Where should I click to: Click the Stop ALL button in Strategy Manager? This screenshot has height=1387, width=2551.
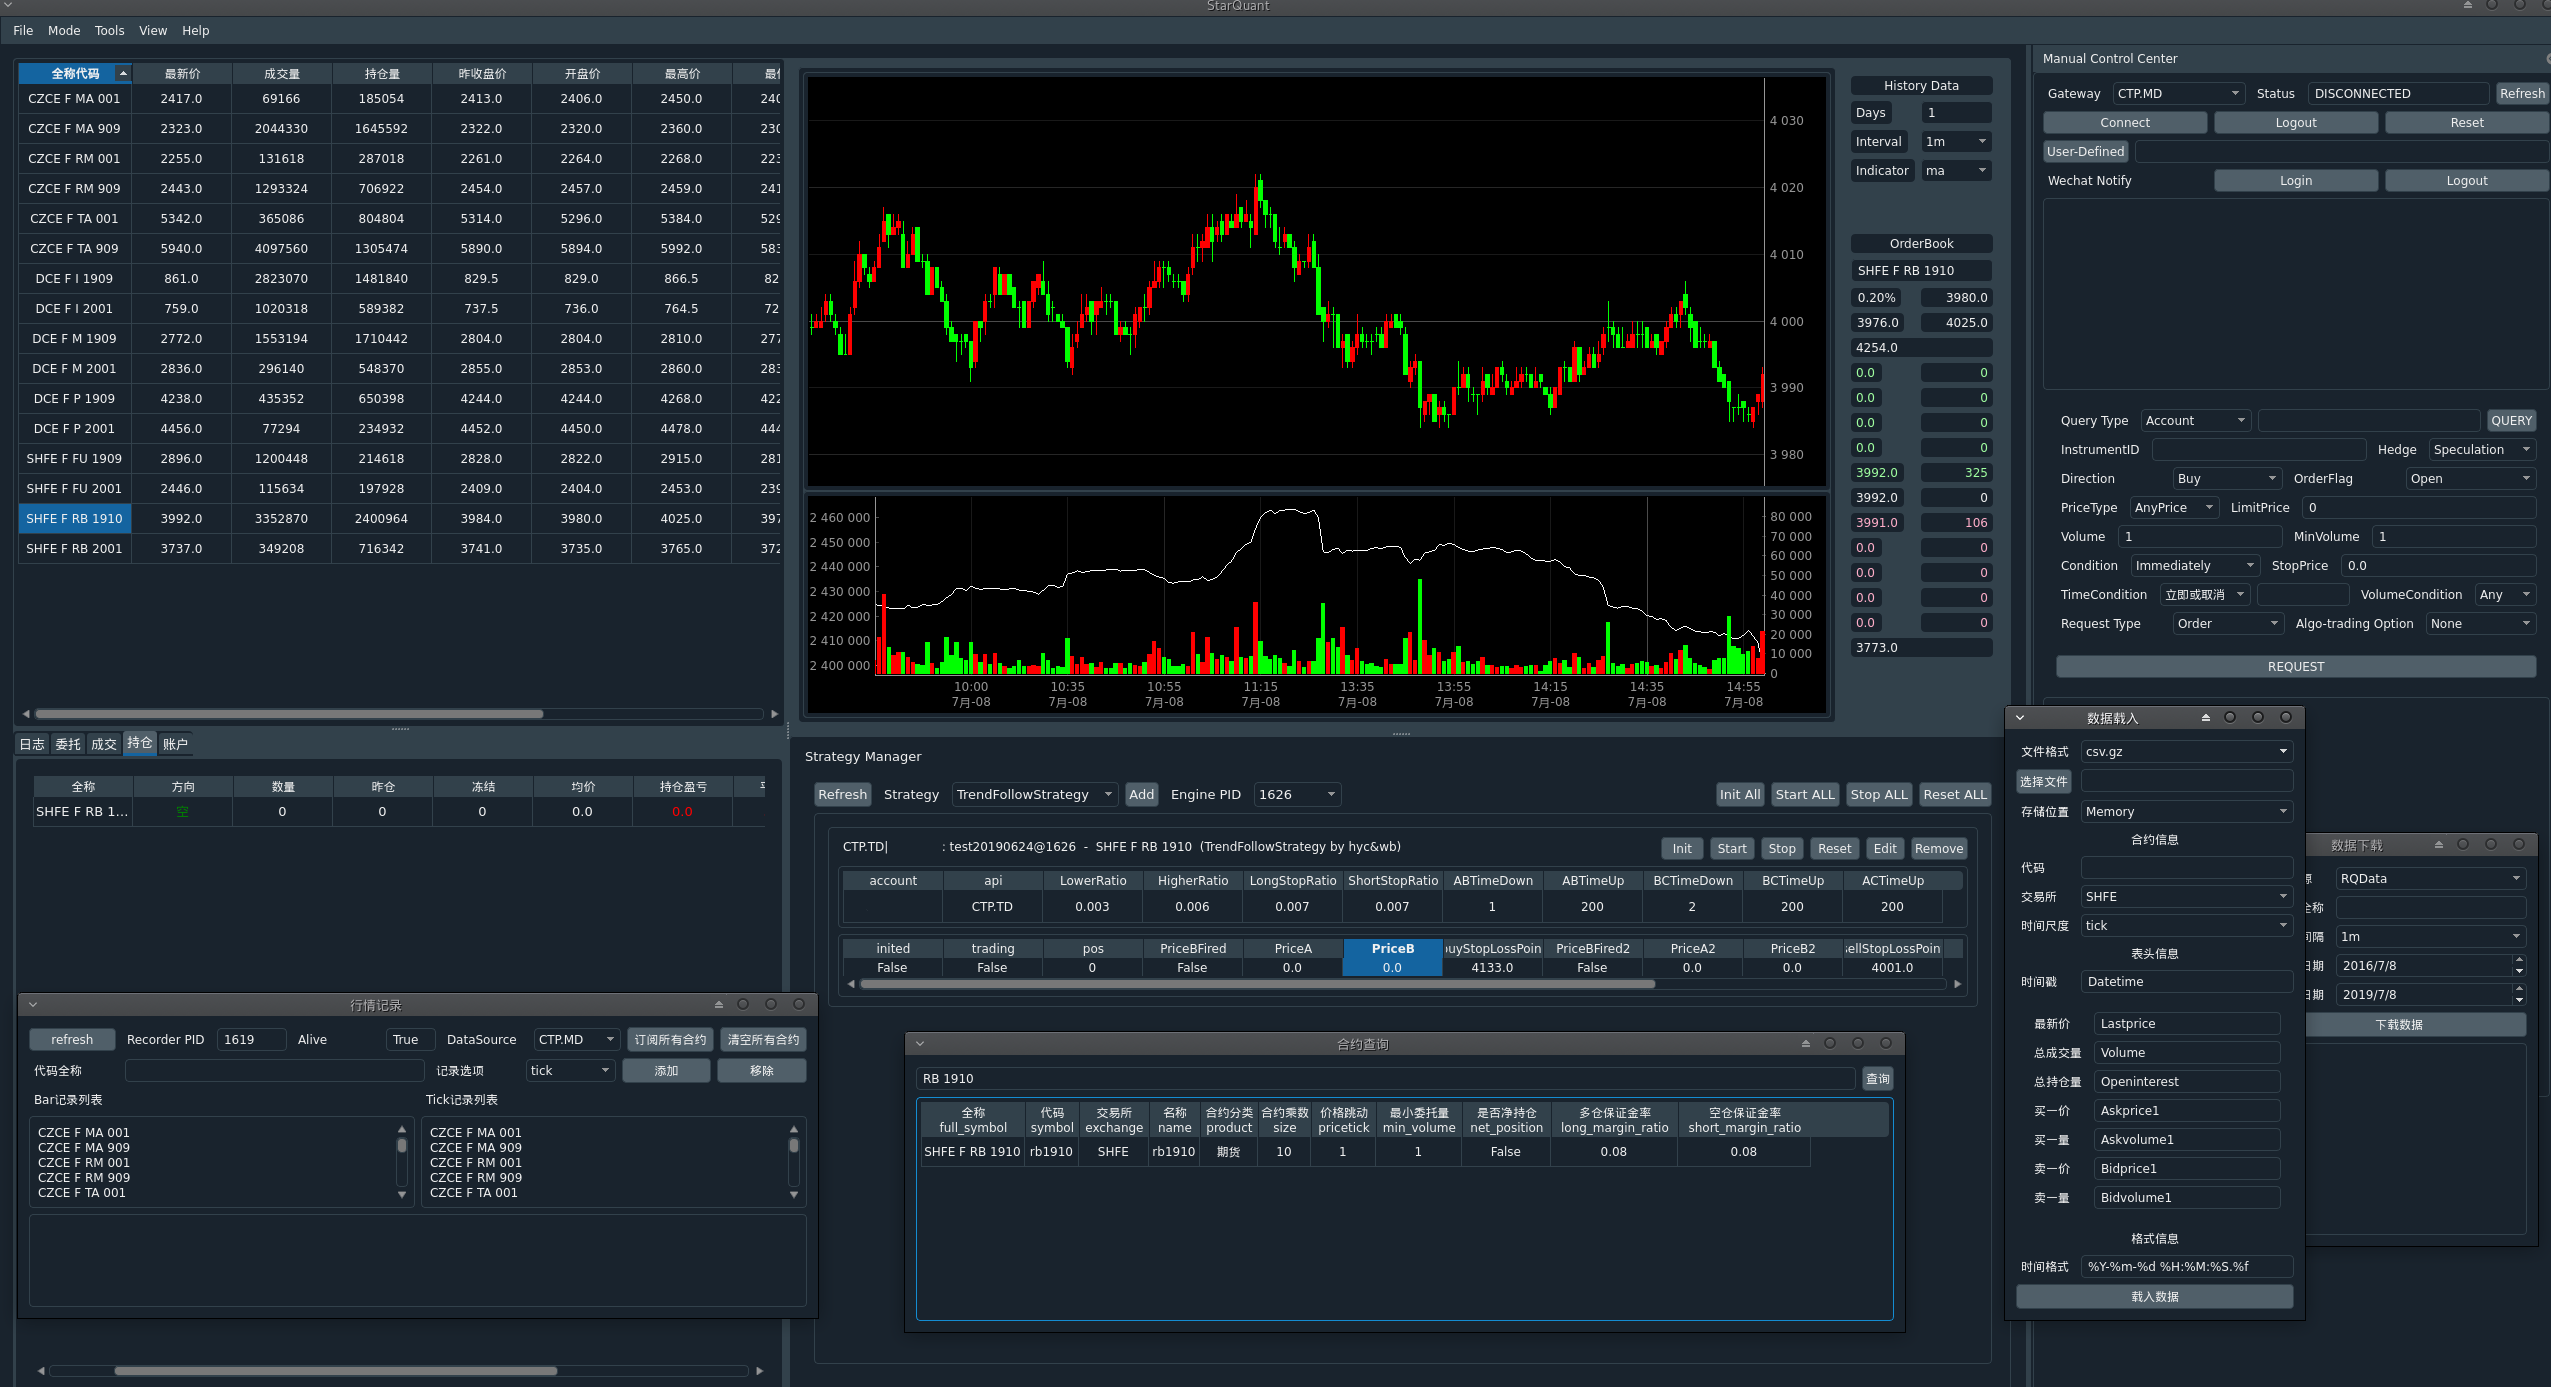1877,794
